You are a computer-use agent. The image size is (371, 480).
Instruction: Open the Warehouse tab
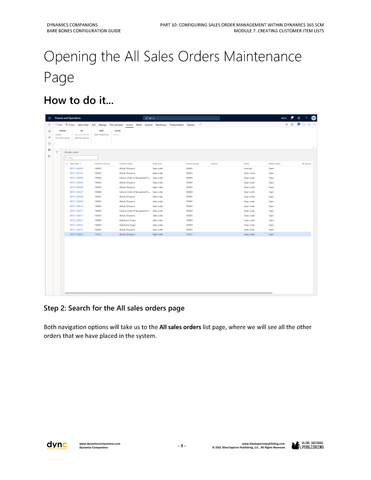161,125
